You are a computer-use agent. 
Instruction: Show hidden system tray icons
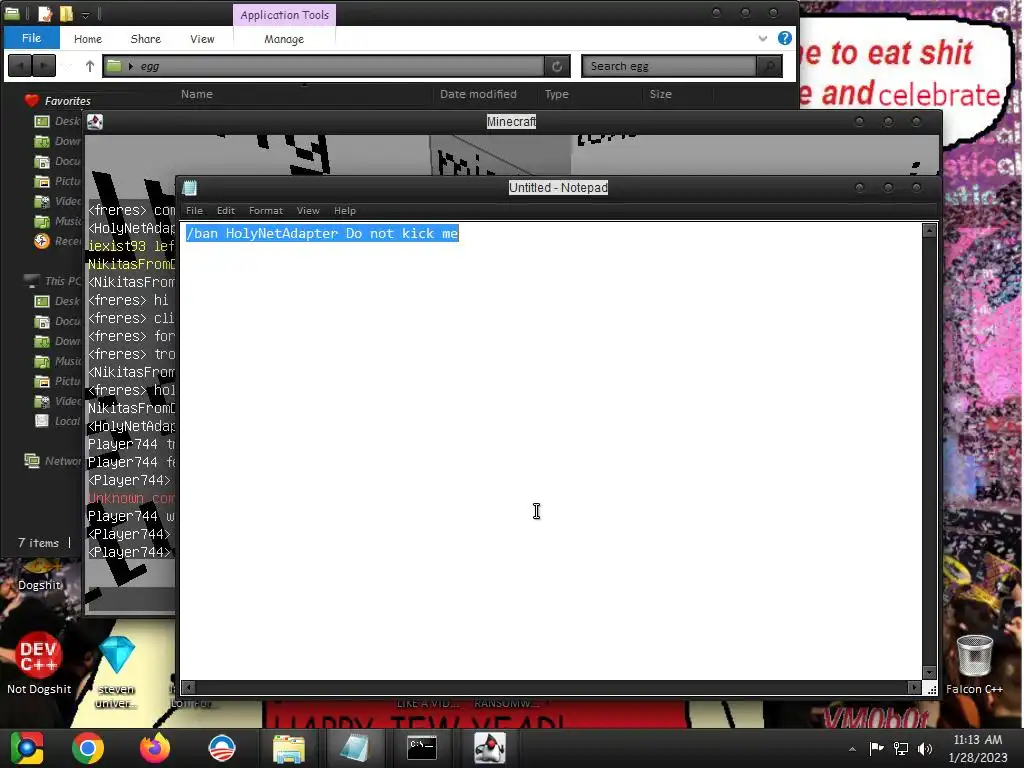852,749
